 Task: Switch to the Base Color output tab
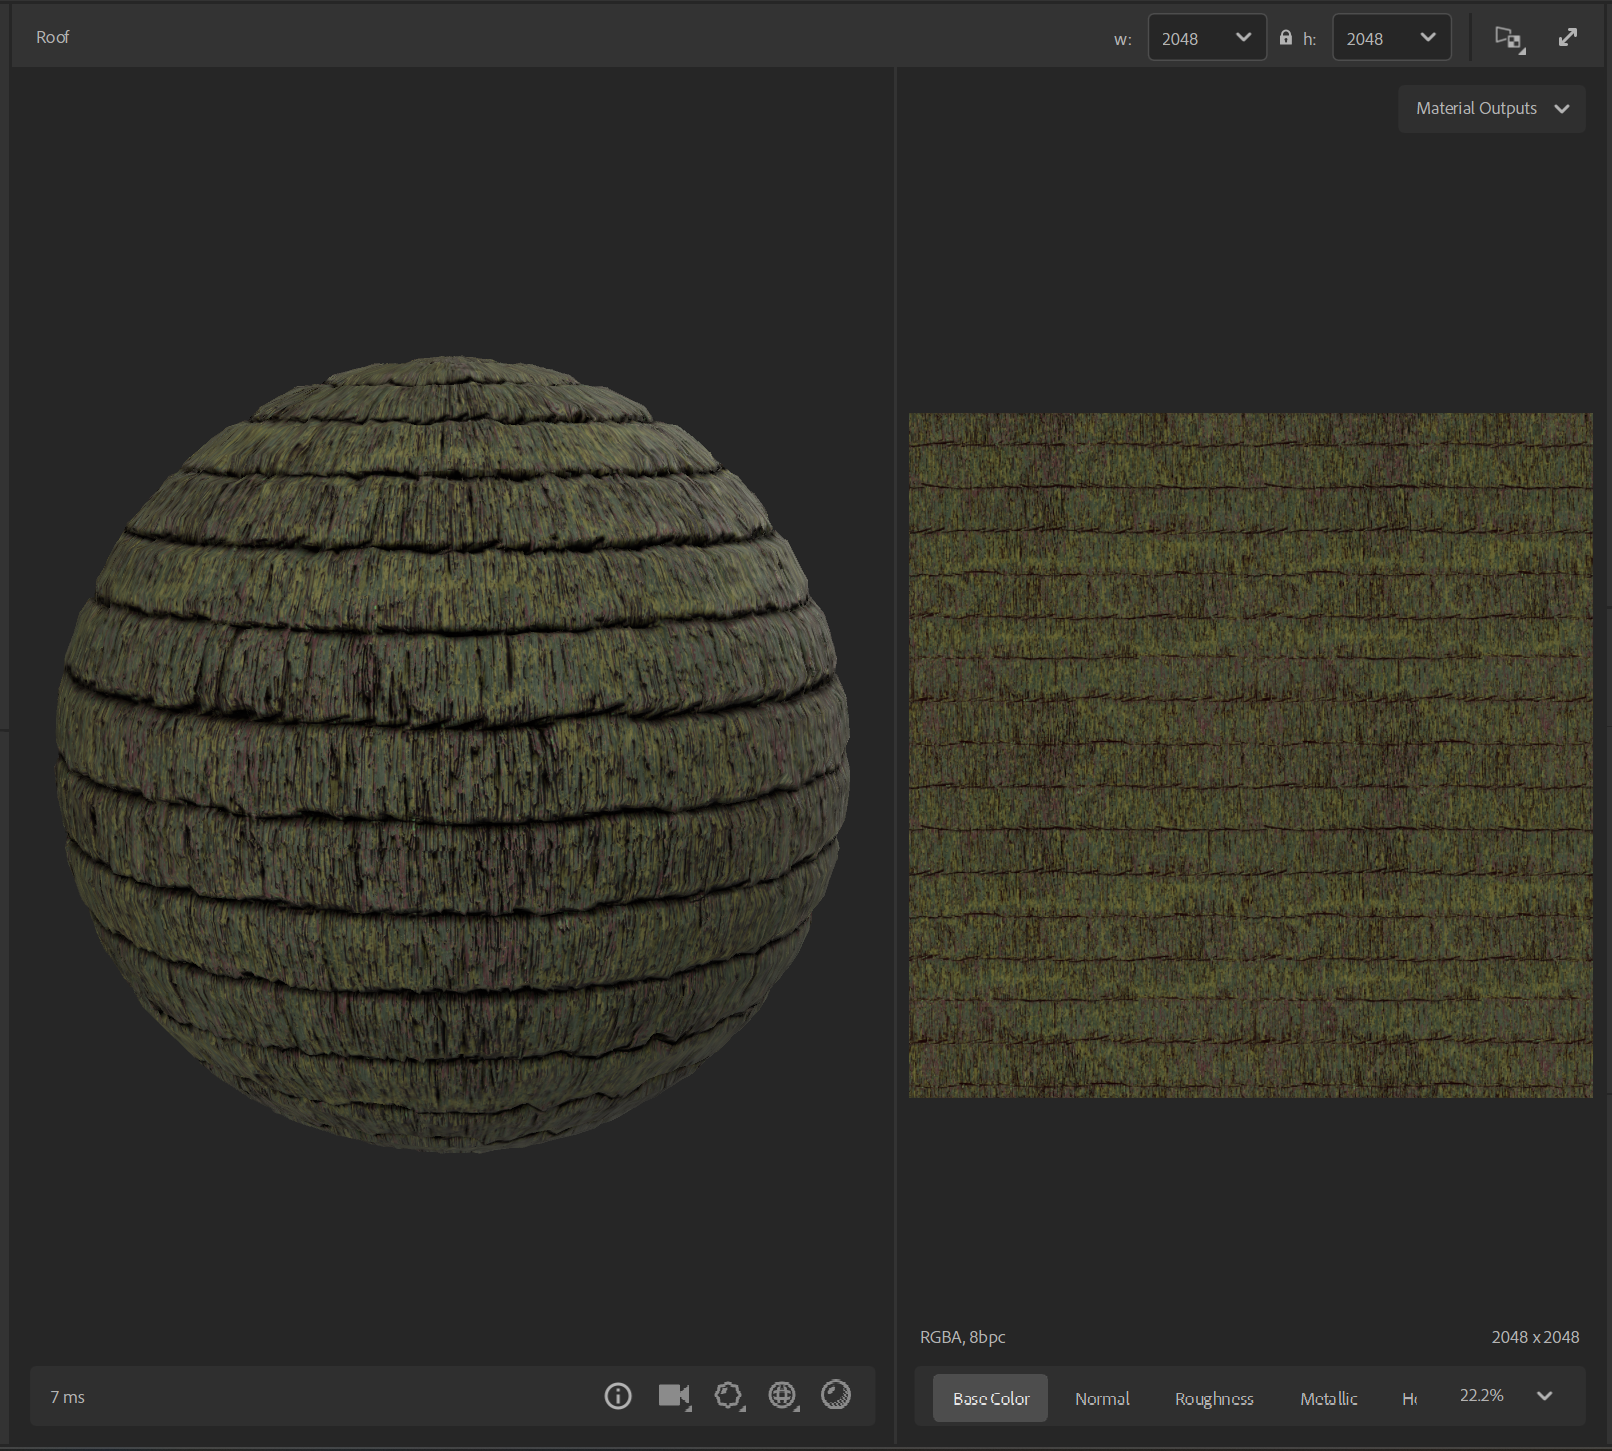[990, 1398]
